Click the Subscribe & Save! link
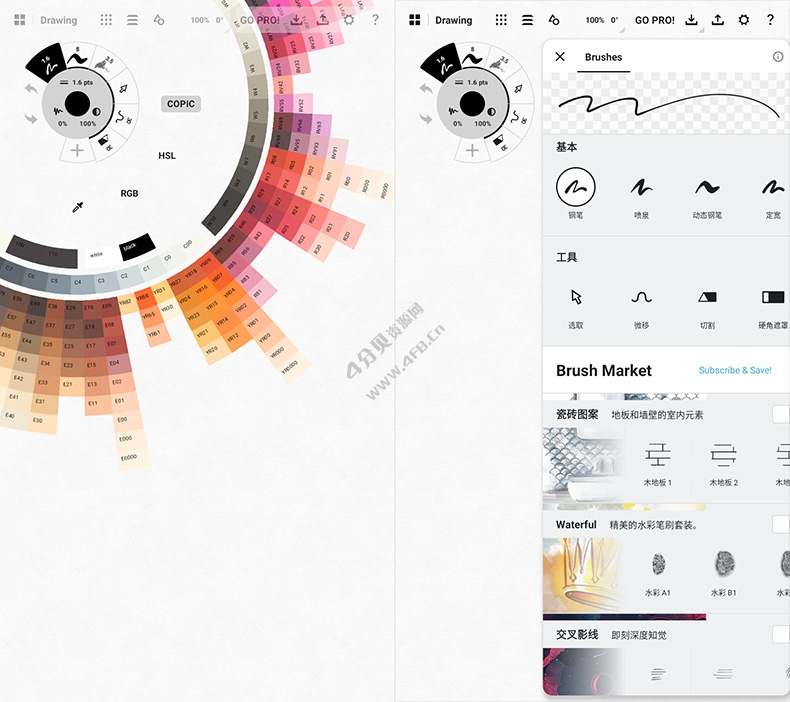Image resolution: width=790 pixels, height=702 pixels. (x=735, y=370)
